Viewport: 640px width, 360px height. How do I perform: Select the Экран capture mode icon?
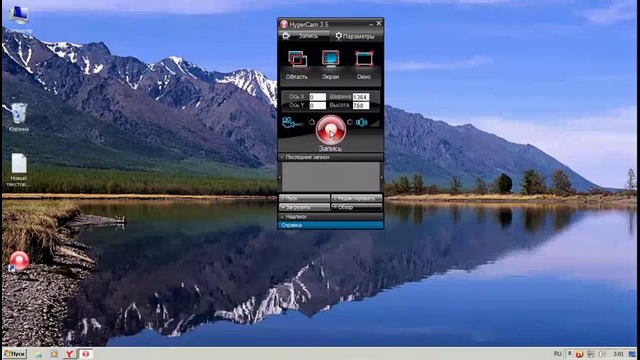(330, 59)
